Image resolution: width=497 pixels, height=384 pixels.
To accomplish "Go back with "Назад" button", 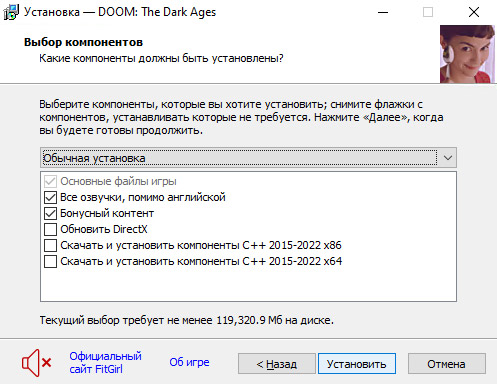I will [x=277, y=364].
